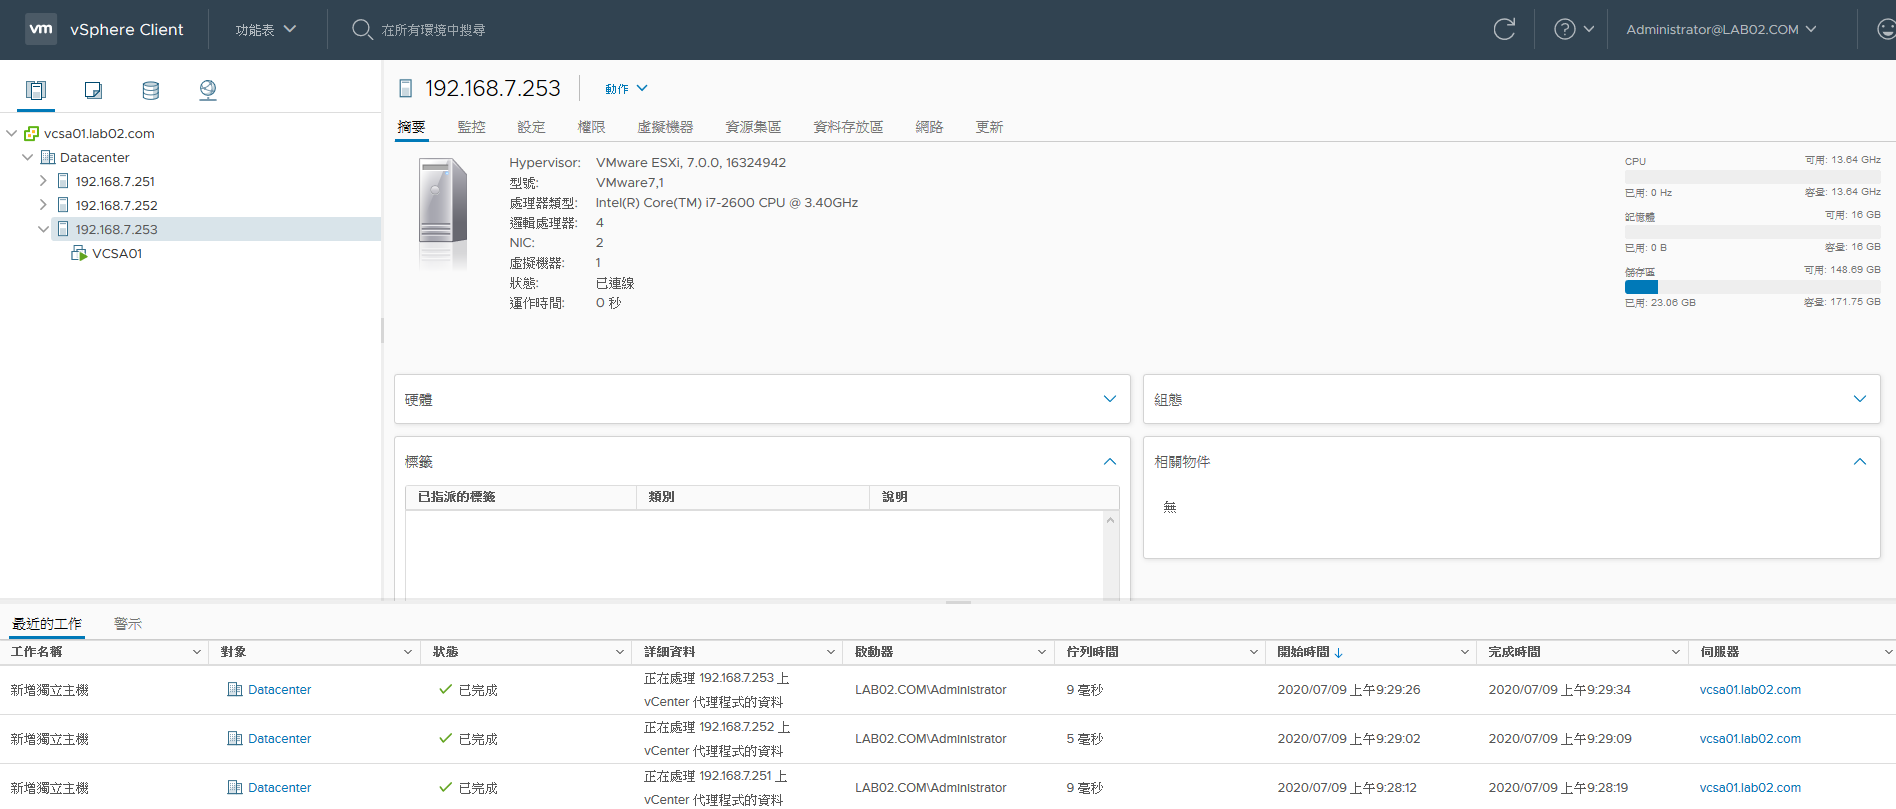The height and width of the screenshot is (809, 1896).
Task: Open vcsa01.lab02.com link in the 9:29:09 row
Action: pyautogui.click(x=1750, y=739)
